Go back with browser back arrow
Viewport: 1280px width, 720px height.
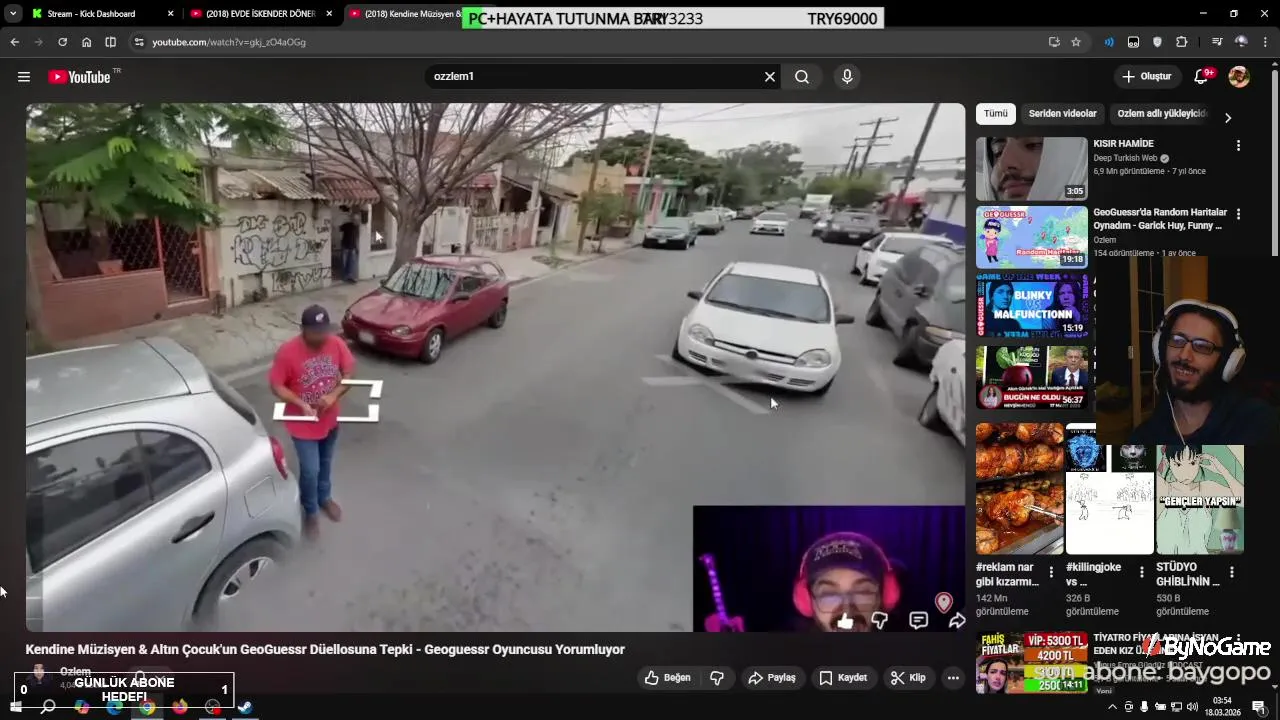(x=14, y=42)
